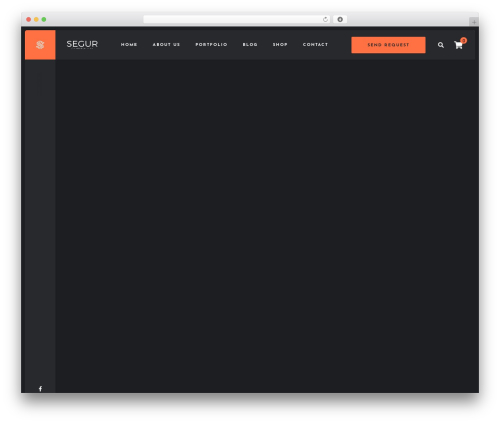Navigate to the Blog menu item

tap(250, 44)
